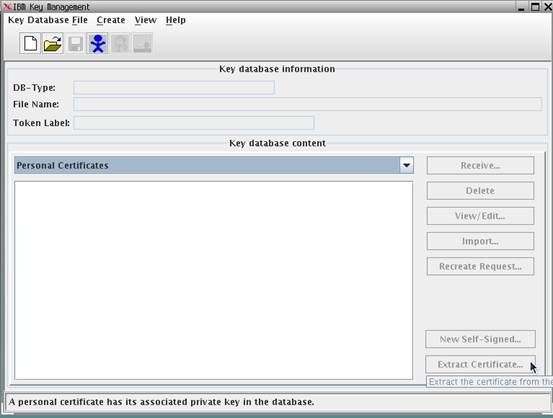Click the View/Edit... button
This screenshot has height=418, width=553.
[480, 216]
